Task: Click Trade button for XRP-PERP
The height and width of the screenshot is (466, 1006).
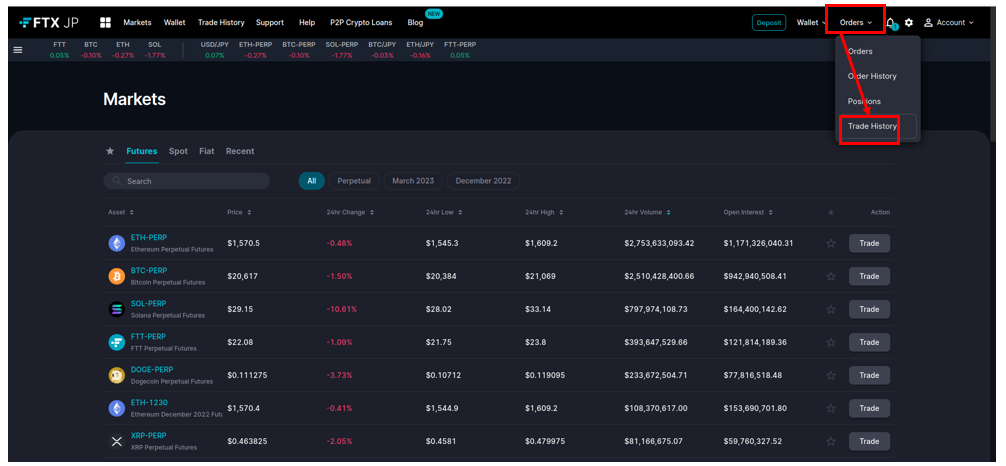Action: pos(869,442)
